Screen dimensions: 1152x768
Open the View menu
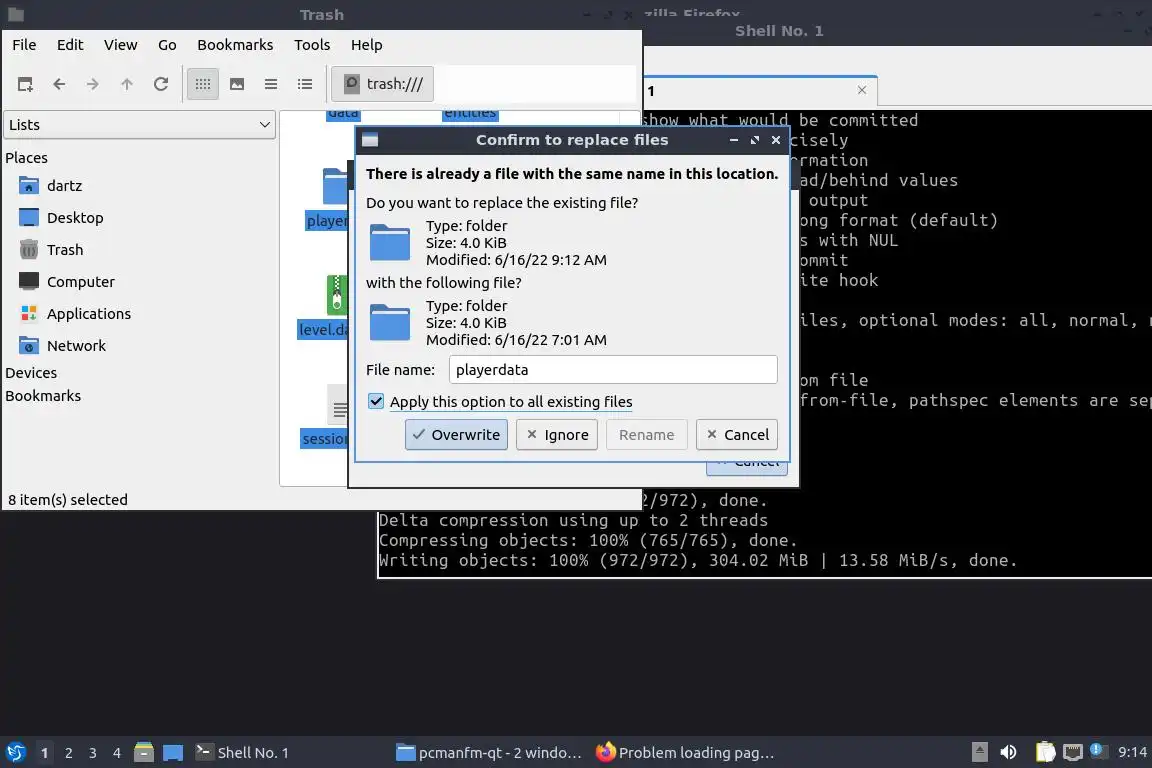(x=120, y=45)
